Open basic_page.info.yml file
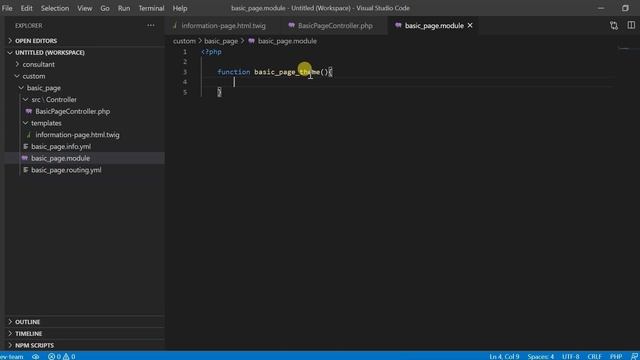The height and width of the screenshot is (360, 640). pos(61,147)
